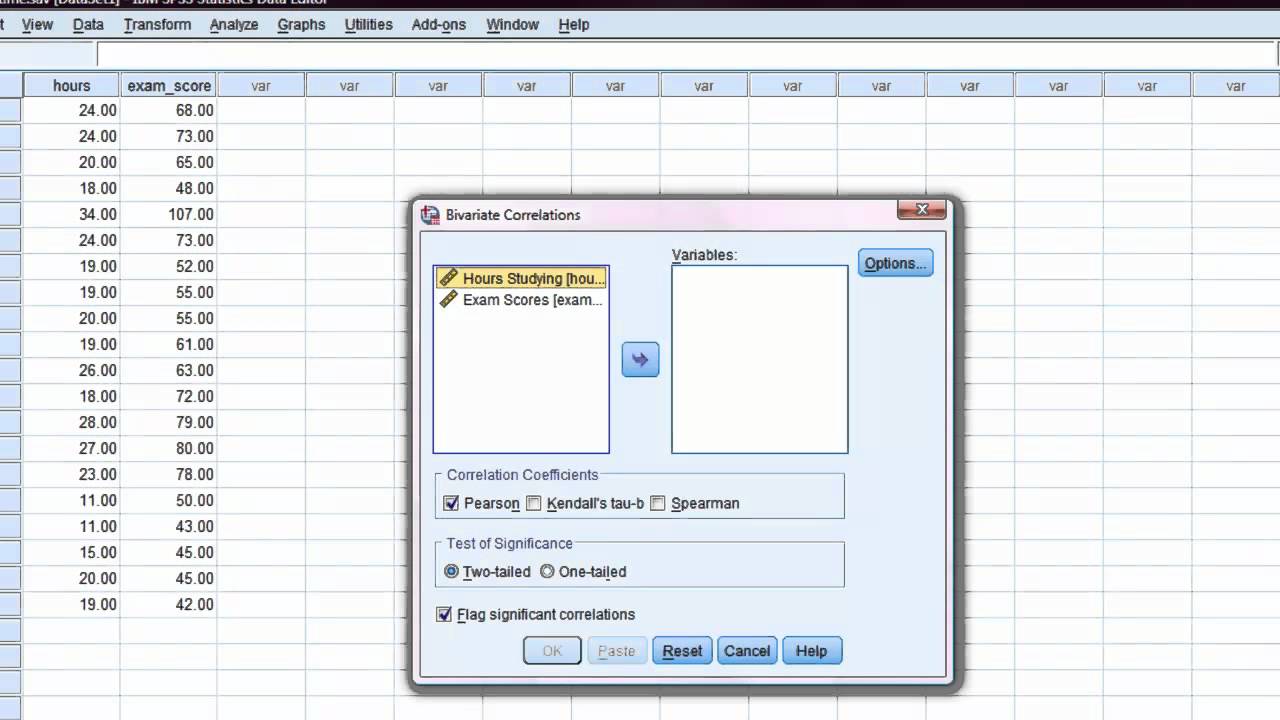Screen dimensions: 1280x720
Task: Enable Kendall's tau-b coefficient
Action: click(x=534, y=503)
